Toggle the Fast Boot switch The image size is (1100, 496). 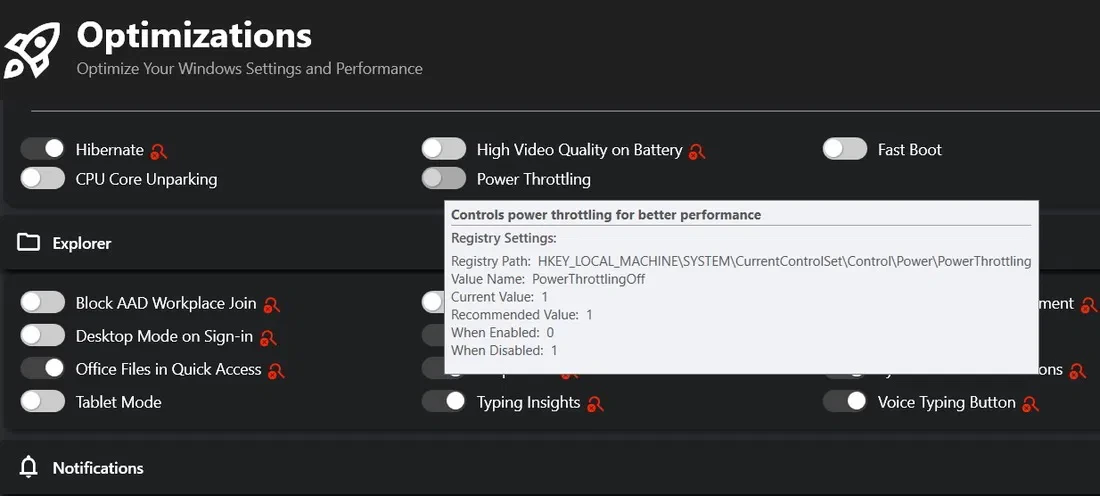pyautogui.click(x=845, y=149)
